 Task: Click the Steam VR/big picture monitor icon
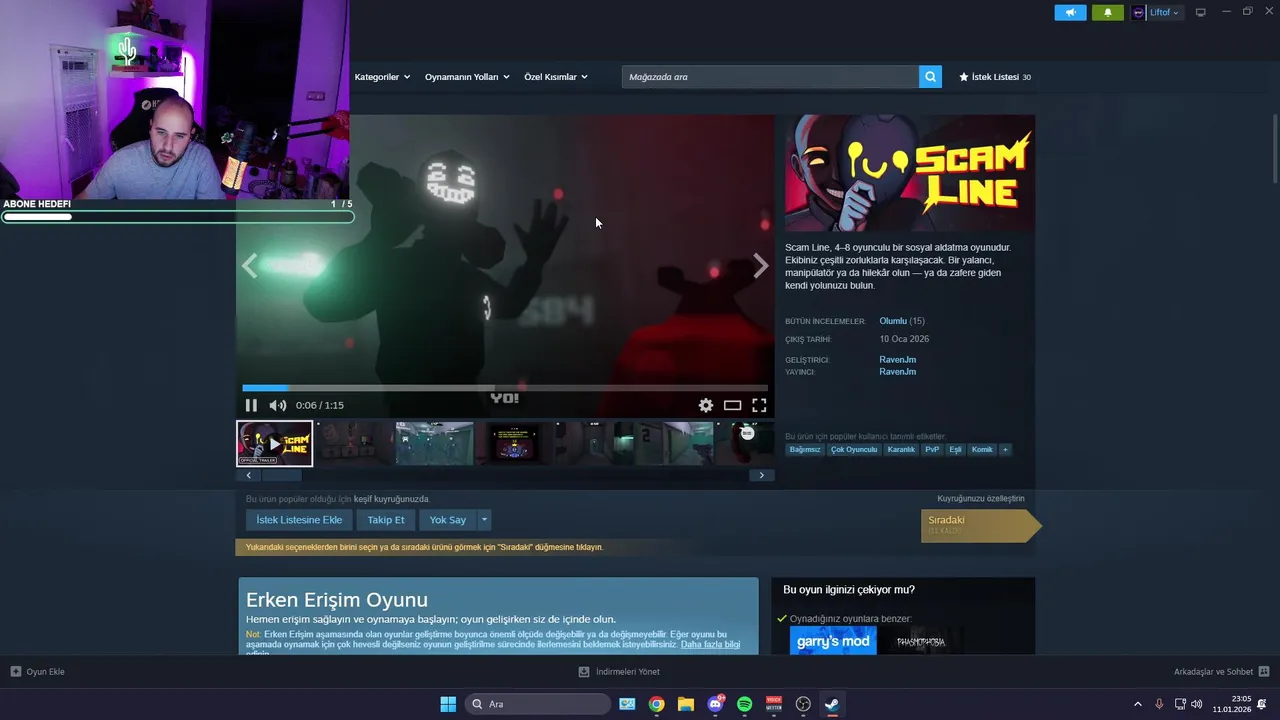(x=1201, y=12)
